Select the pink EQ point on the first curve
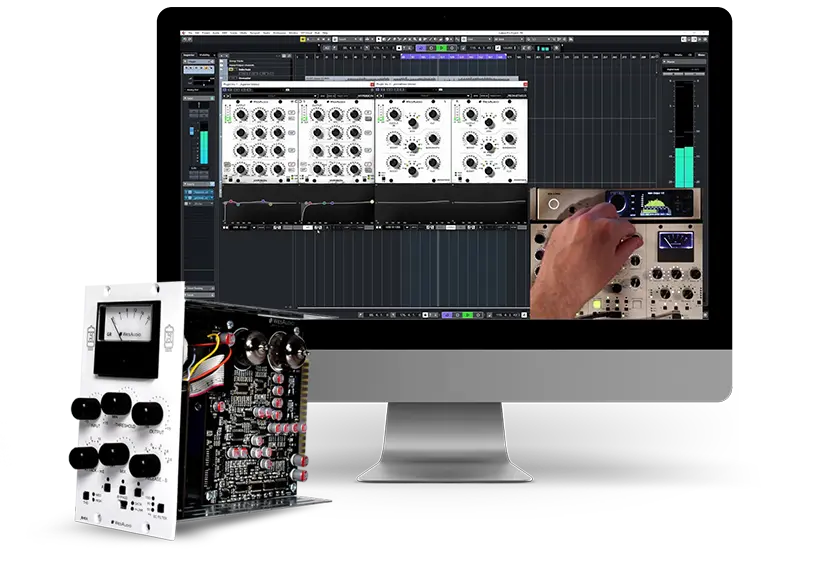Viewport: 834px width, 561px height. coord(231,201)
